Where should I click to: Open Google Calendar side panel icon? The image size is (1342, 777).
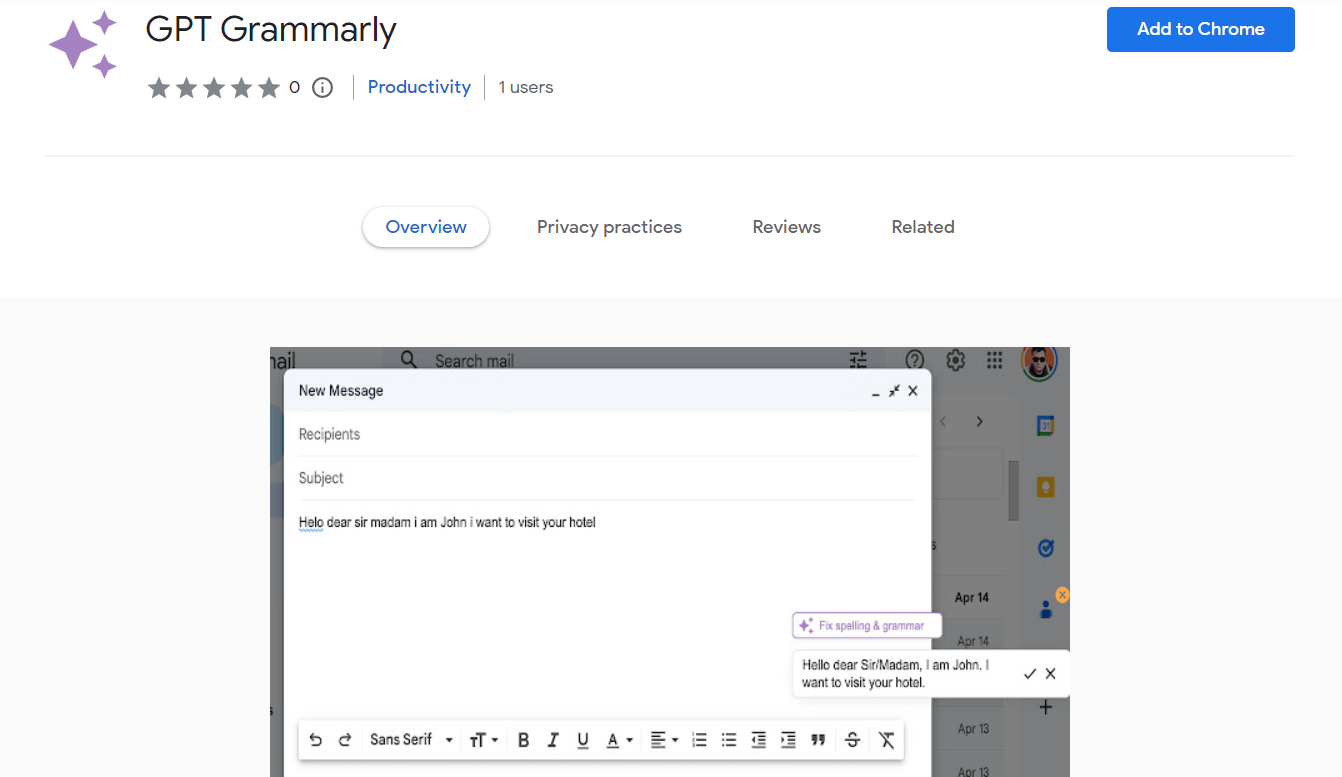click(1045, 425)
